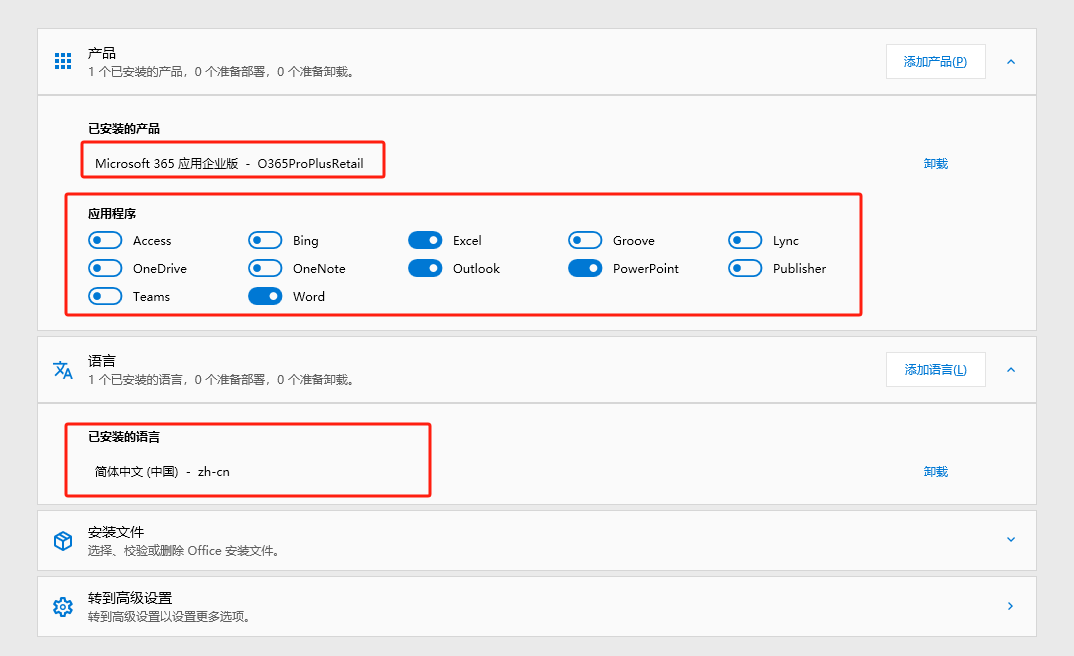
Task: Click the language translate icon
Action: pos(63,370)
